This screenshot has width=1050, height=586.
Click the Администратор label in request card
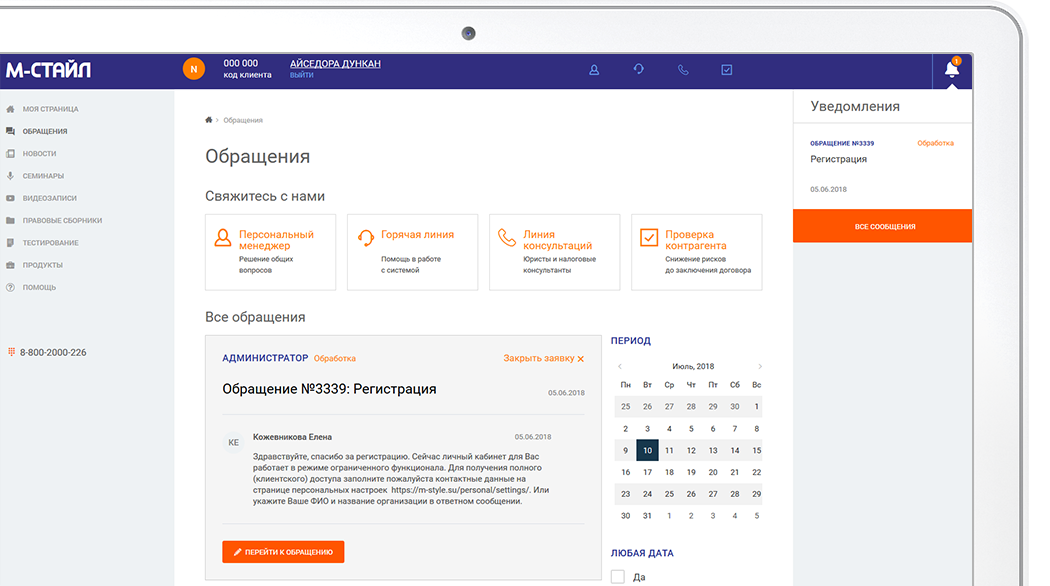click(265, 358)
